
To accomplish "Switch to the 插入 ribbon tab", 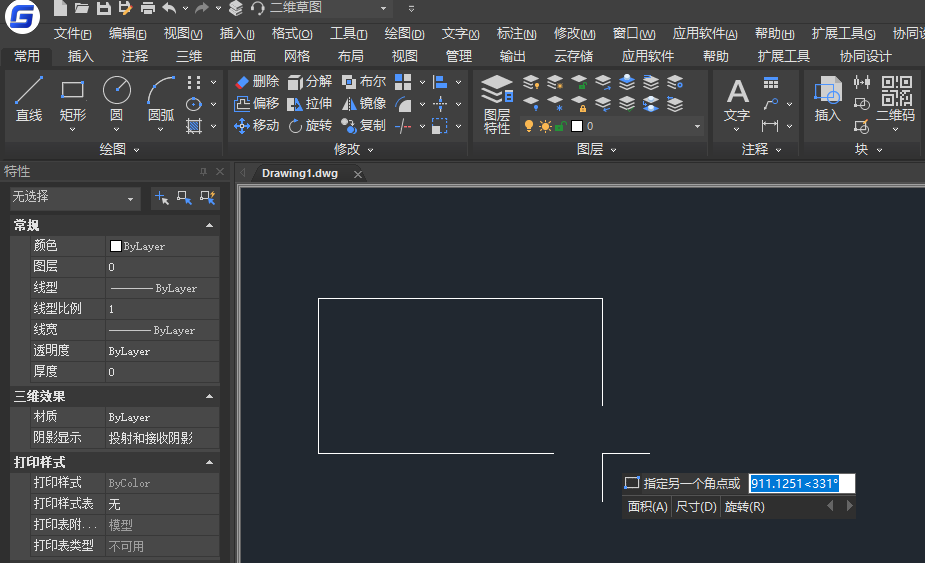I will pos(81,56).
